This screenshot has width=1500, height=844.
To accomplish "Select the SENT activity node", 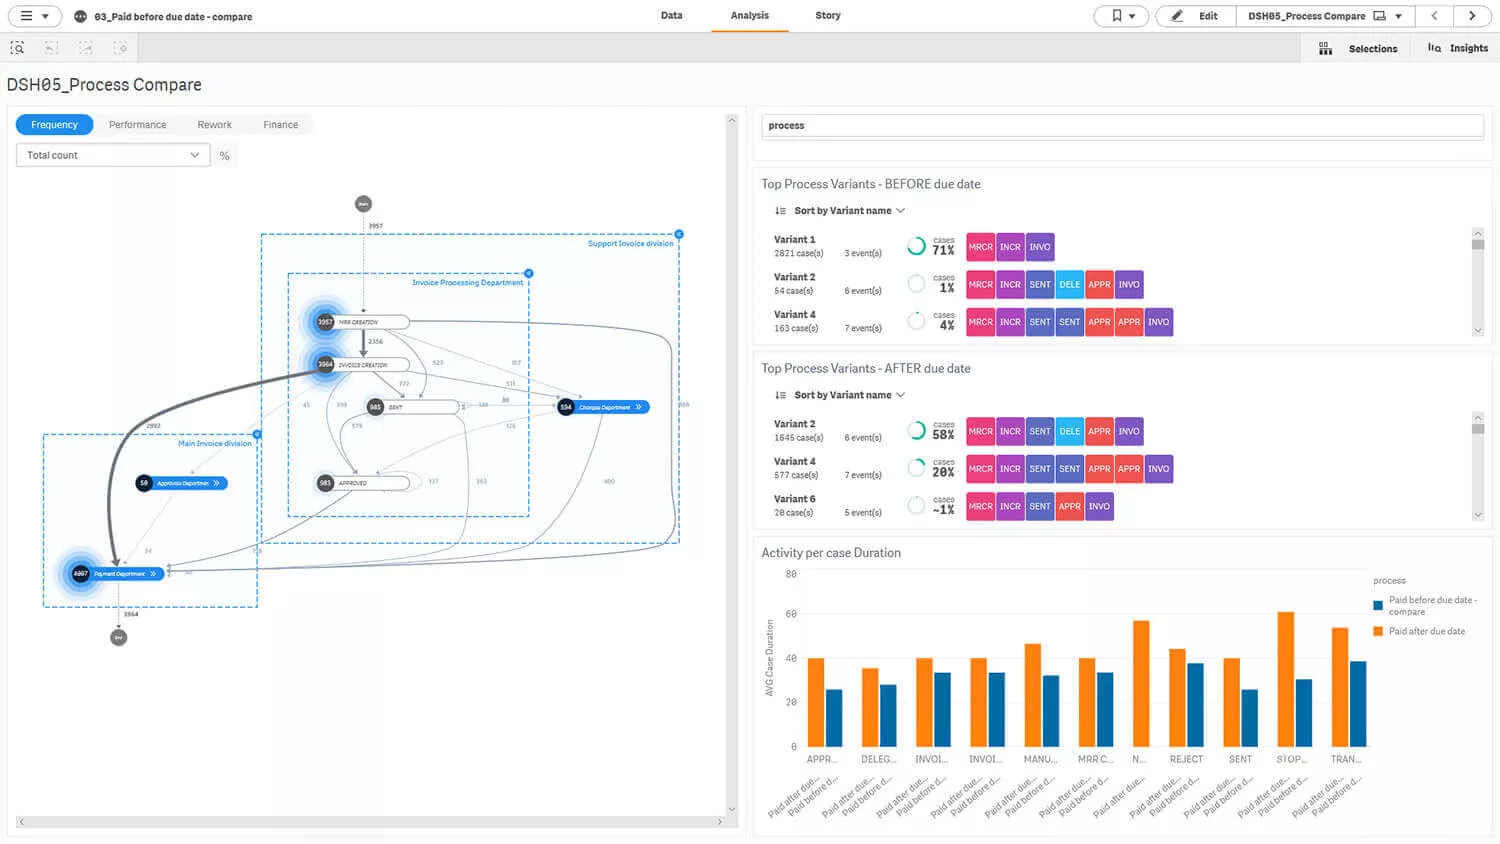I will 412,407.
